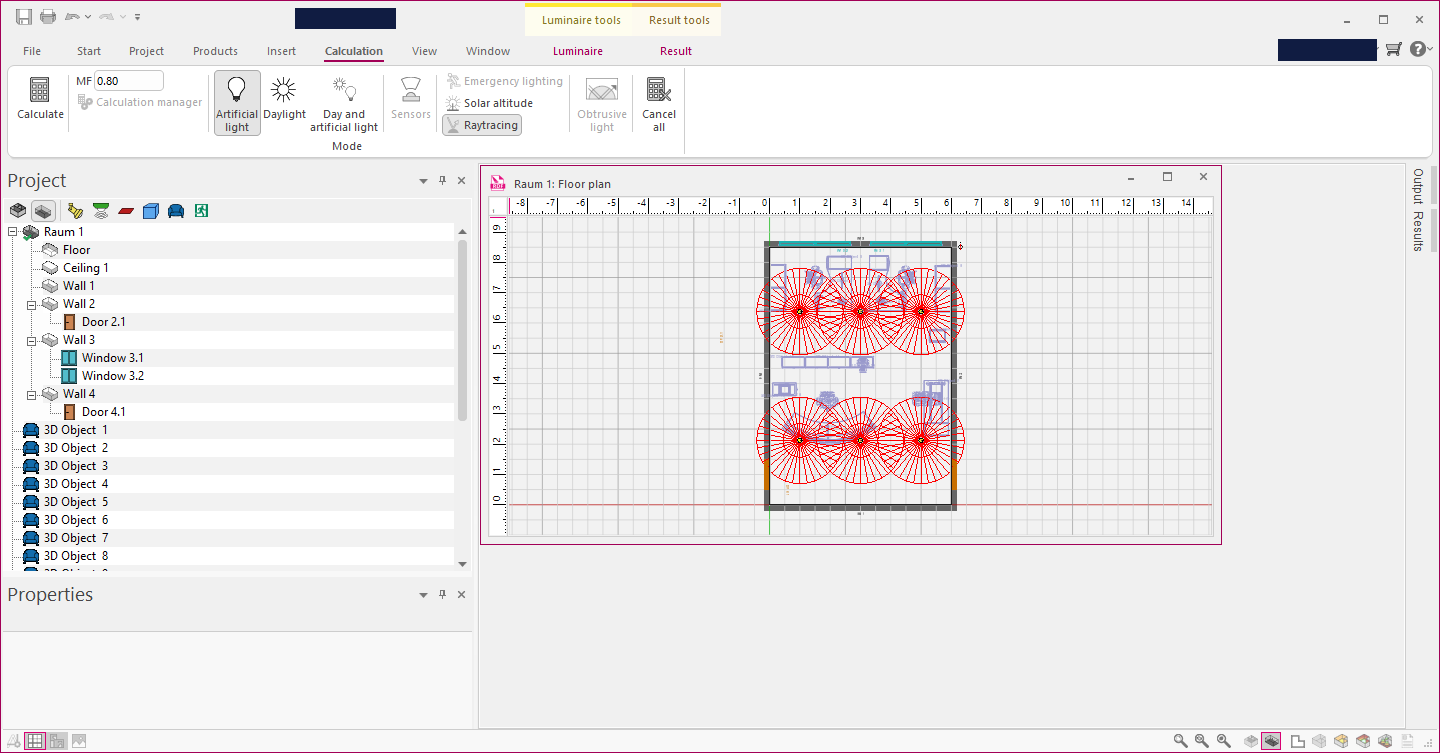Toggle the grid view icon in status bar
The width and height of the screenshot is (1440, 753).
point(35,741)
